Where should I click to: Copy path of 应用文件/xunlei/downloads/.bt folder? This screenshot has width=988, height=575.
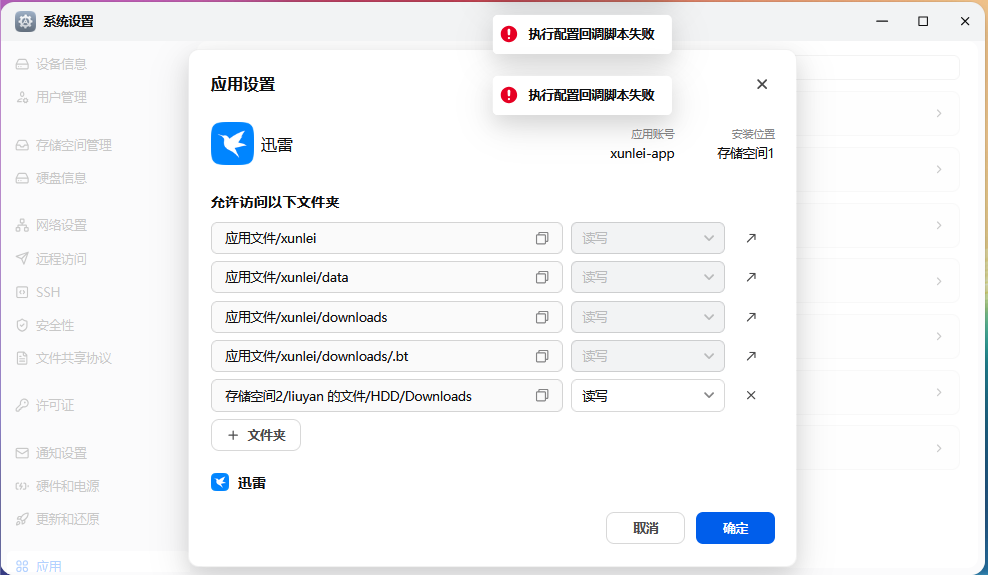pyautogui.click(x=542, y=356)
